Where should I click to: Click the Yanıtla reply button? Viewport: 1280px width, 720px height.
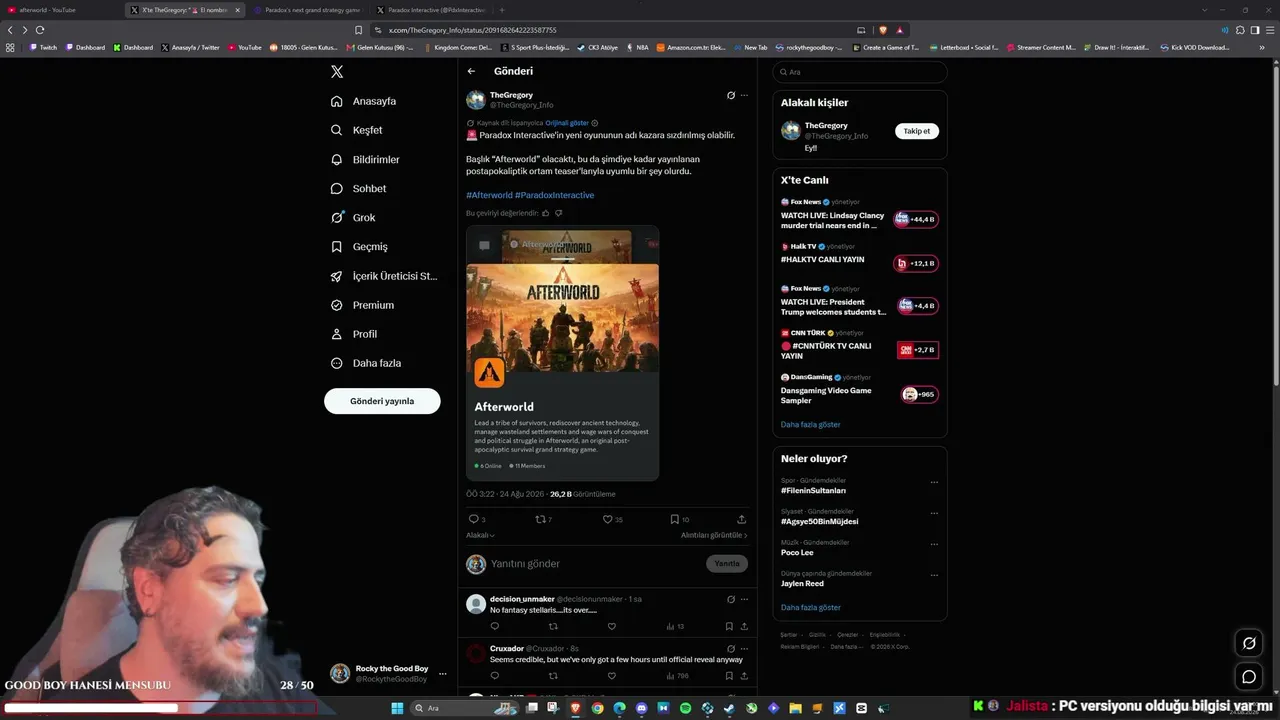click(727, 563)
